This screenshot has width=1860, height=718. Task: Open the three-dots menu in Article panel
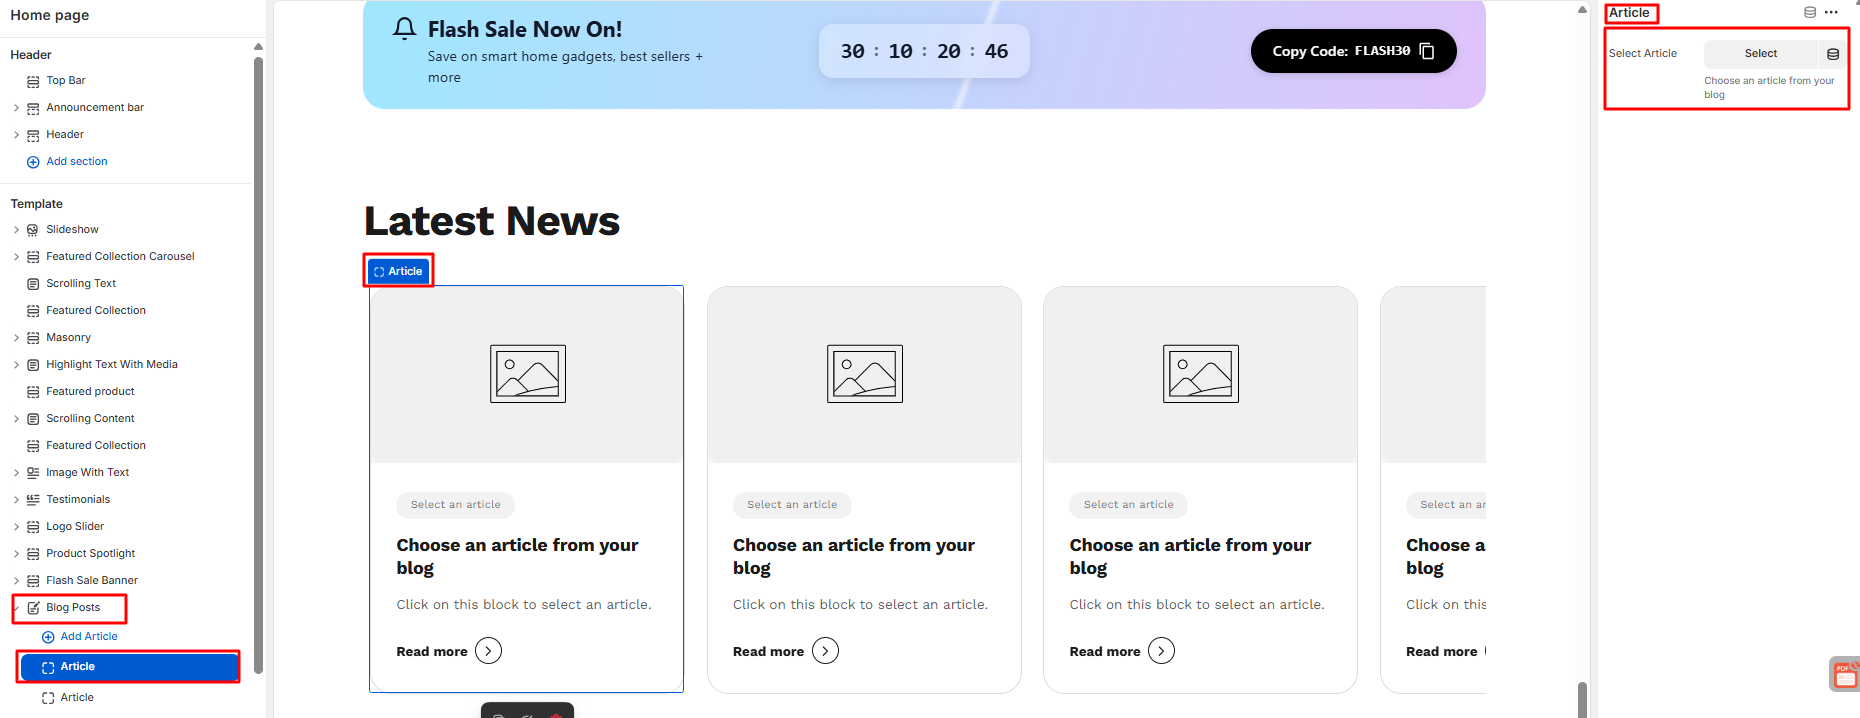[x=1831, y=13]
